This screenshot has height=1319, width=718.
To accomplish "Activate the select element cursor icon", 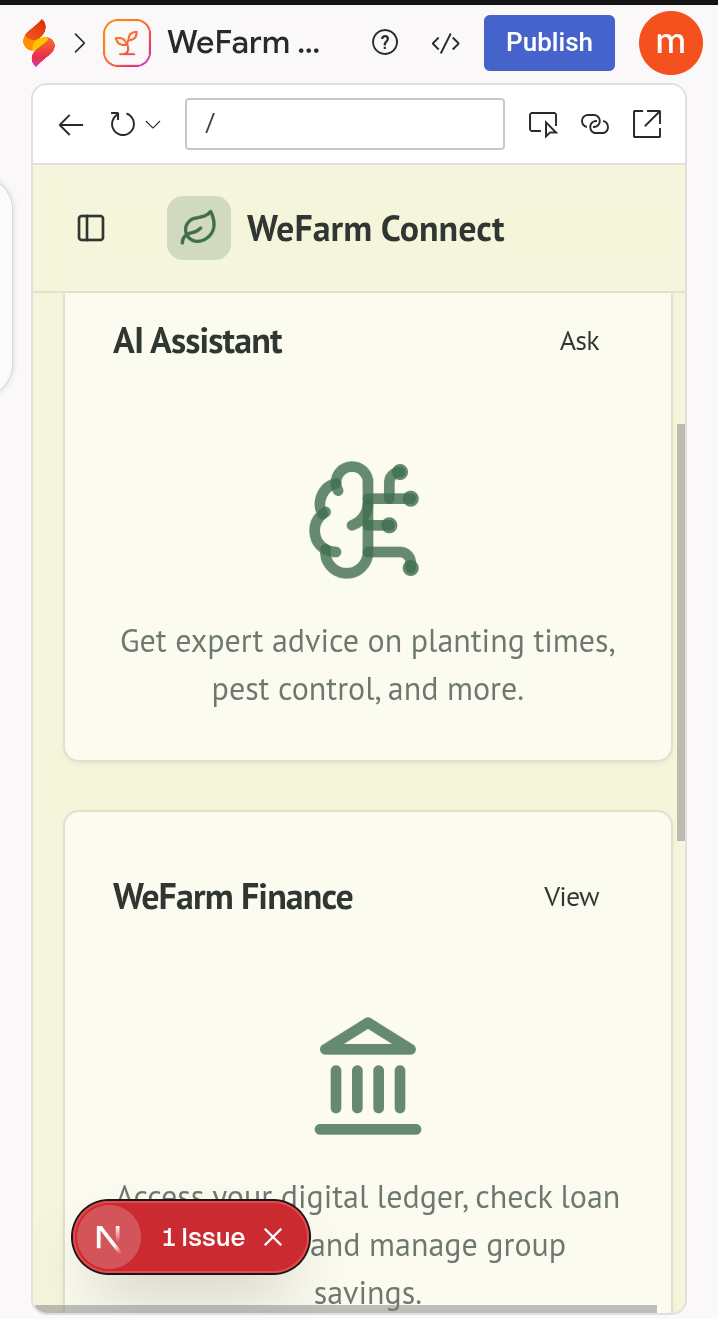I will tap(543, 125).
